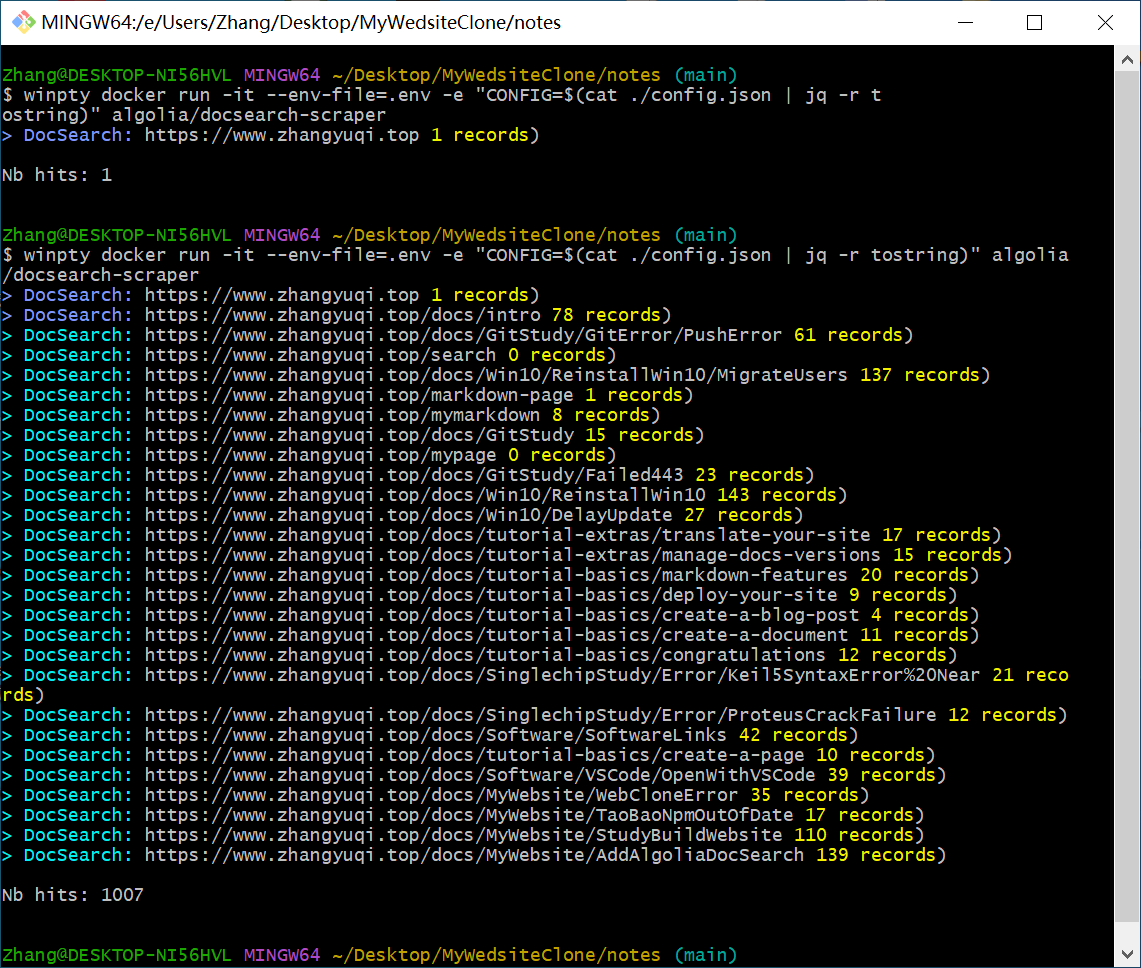The width and height of the screenshot is (1141, 968).
Task: Click the TaoBaoNpmOutOfDate URL line
Action: [469, 816]
